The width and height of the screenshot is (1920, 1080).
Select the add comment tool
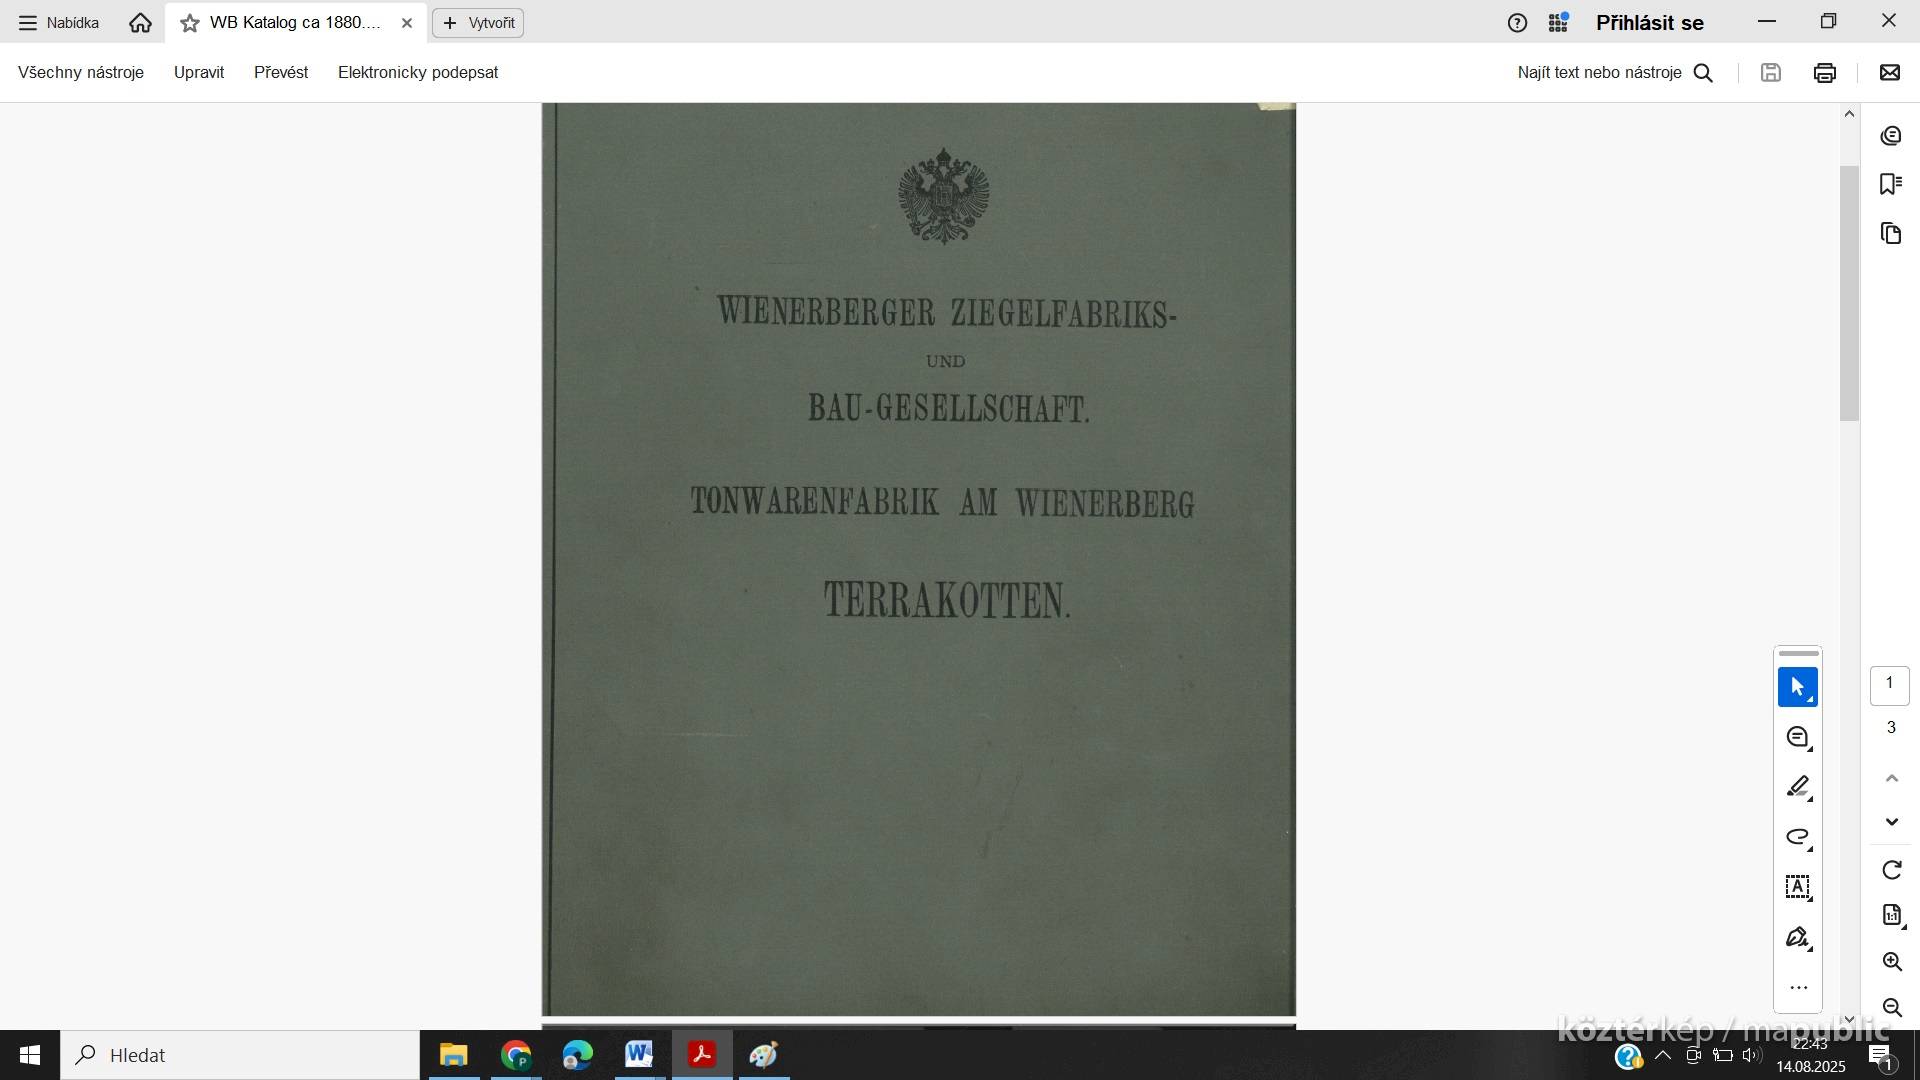pos(1798,738)
